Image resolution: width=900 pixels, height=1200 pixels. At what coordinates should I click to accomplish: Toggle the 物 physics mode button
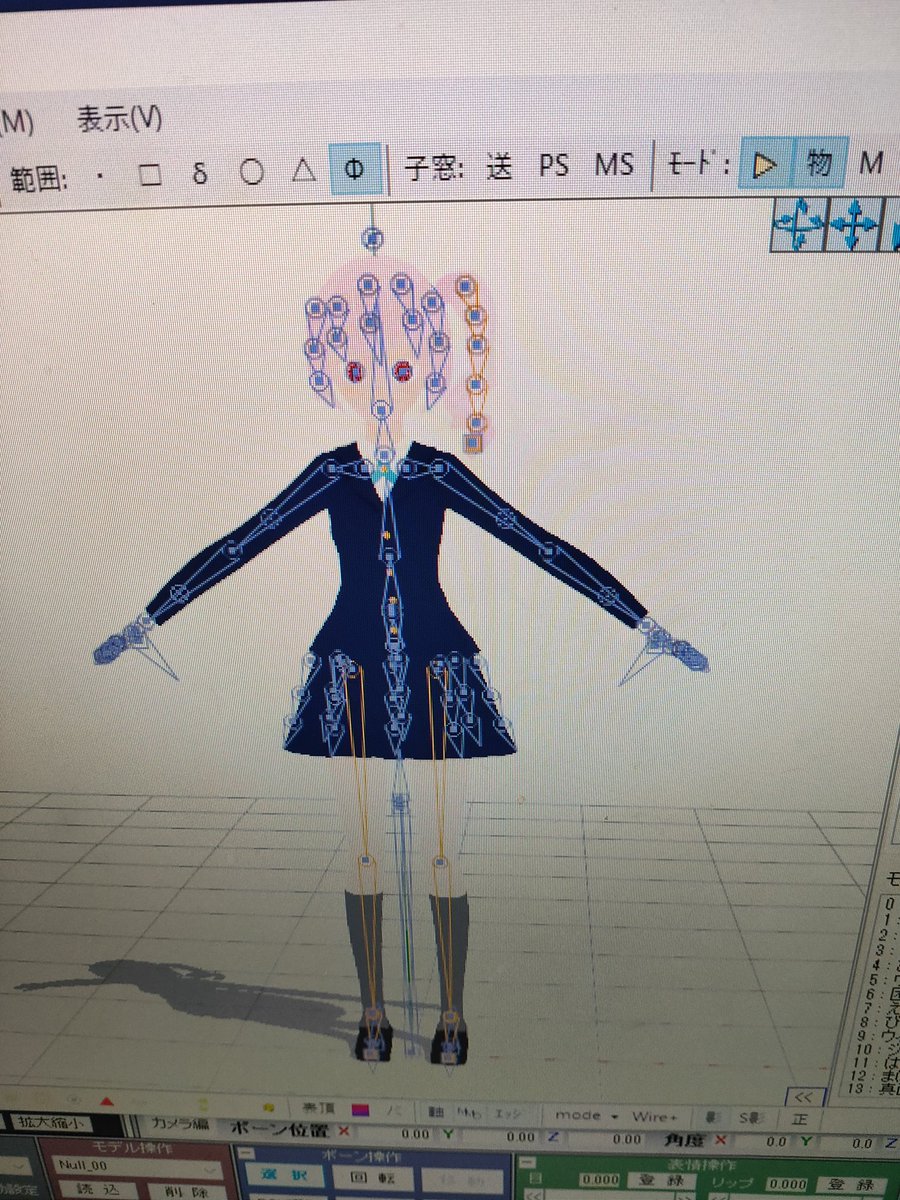pos(820,162)
